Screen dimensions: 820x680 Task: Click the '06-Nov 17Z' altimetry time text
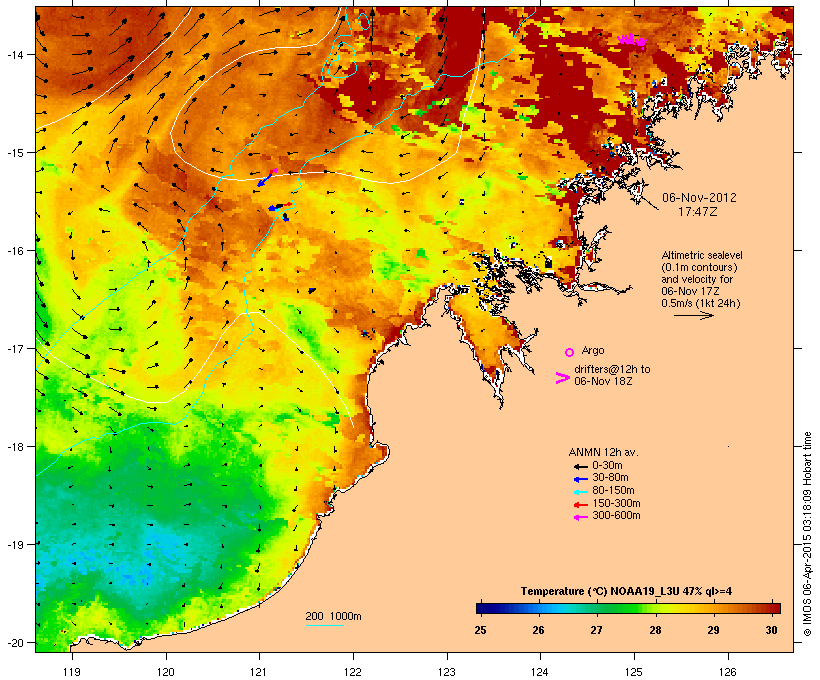[x=690, y=291]
